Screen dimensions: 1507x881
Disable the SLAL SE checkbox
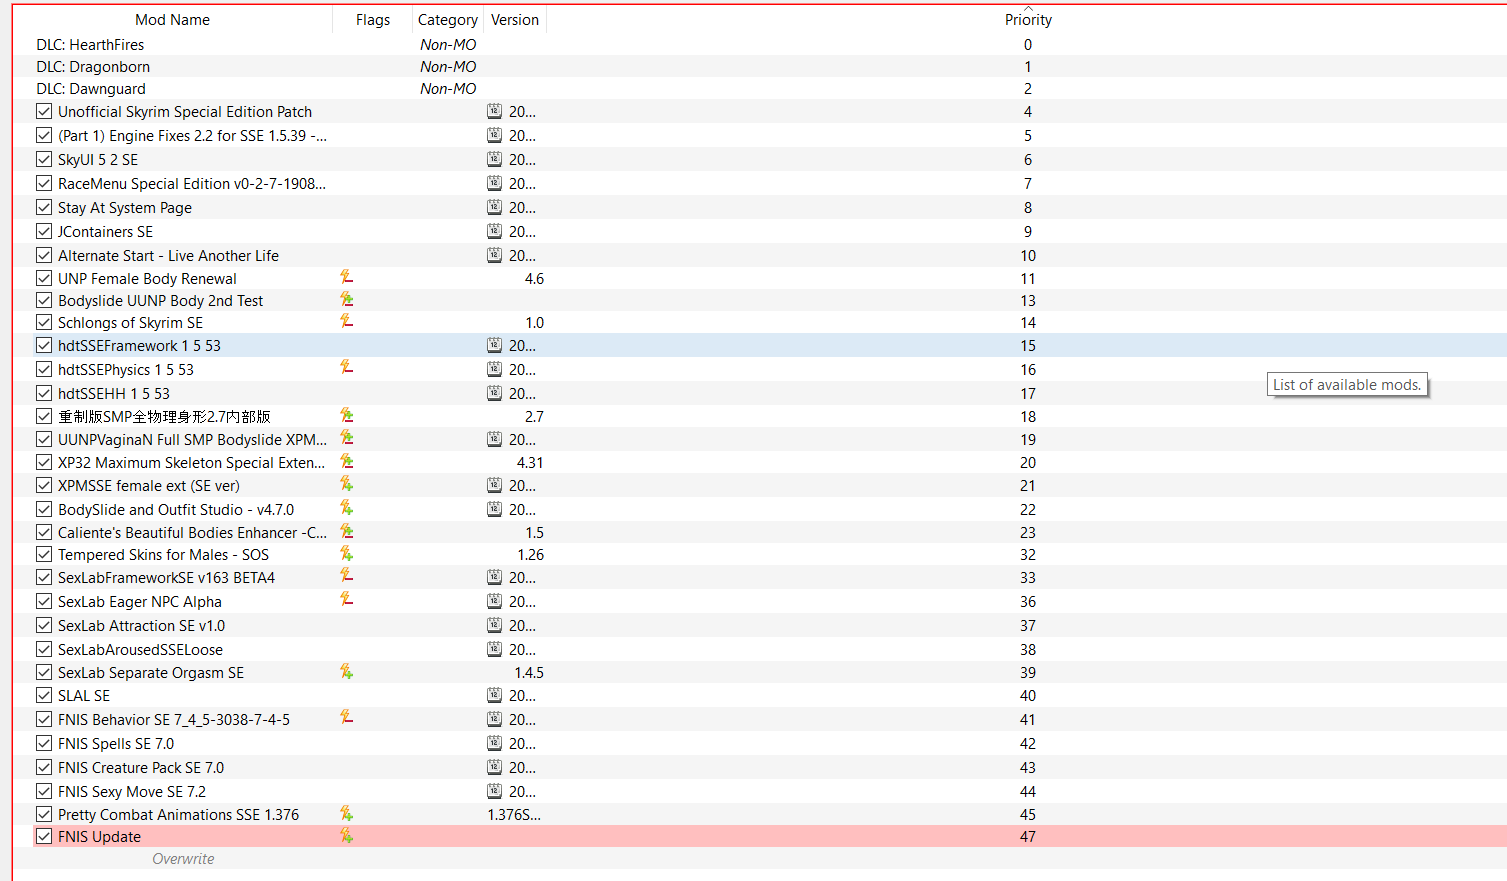44,695
